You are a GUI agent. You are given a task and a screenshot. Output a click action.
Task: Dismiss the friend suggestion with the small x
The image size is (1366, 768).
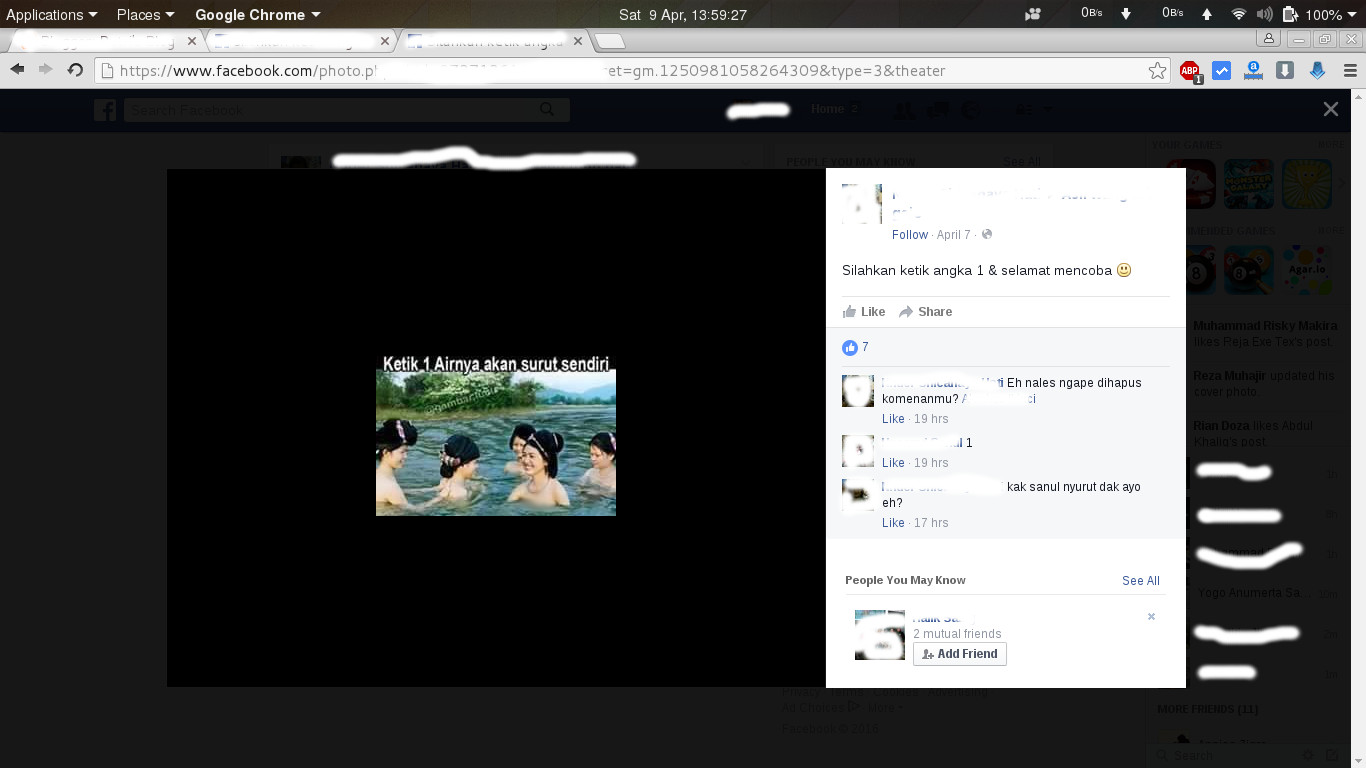(1151, 616)
